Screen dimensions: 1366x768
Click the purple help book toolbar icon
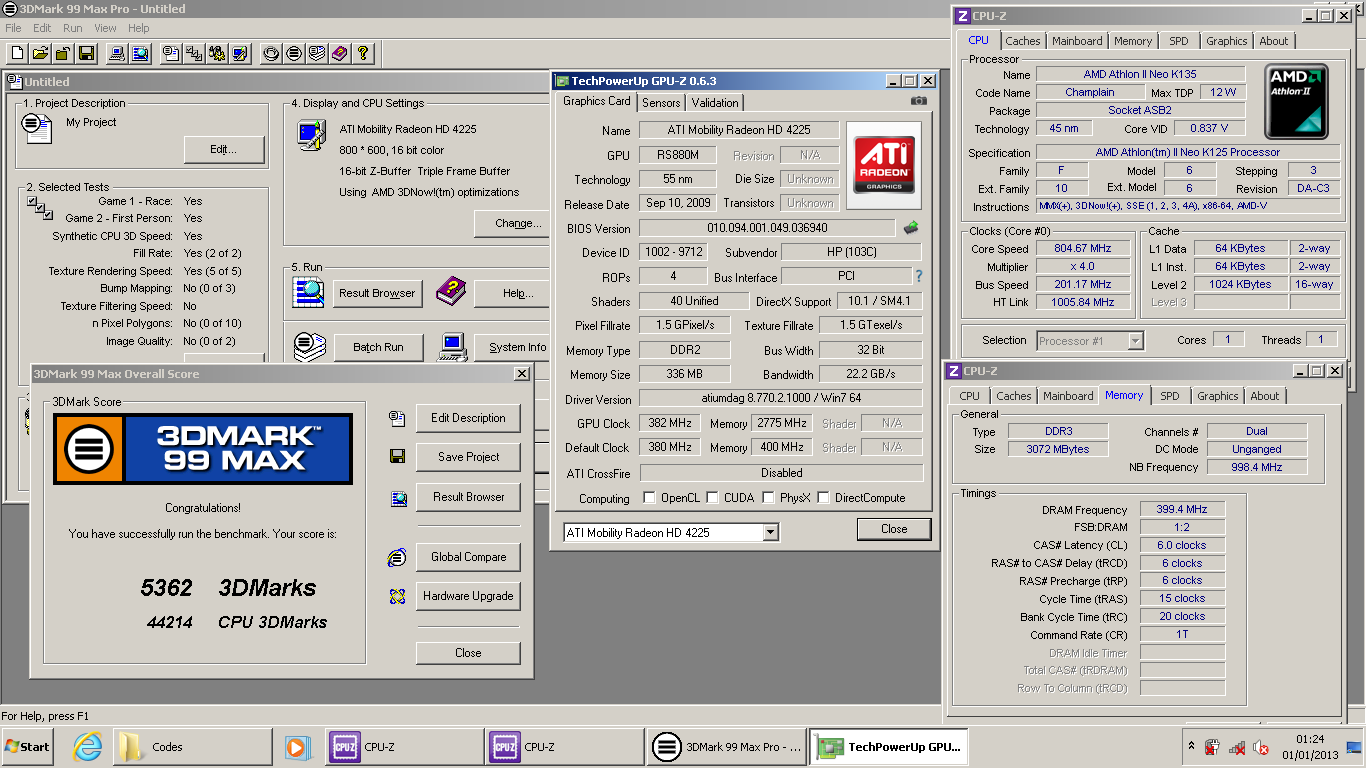tap(340, 53)
